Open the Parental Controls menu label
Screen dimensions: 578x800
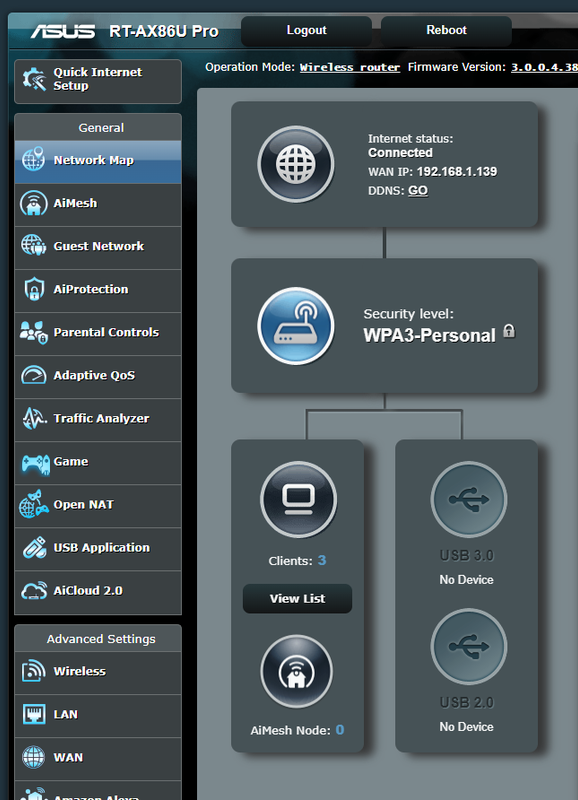click(x=106, y=332)
